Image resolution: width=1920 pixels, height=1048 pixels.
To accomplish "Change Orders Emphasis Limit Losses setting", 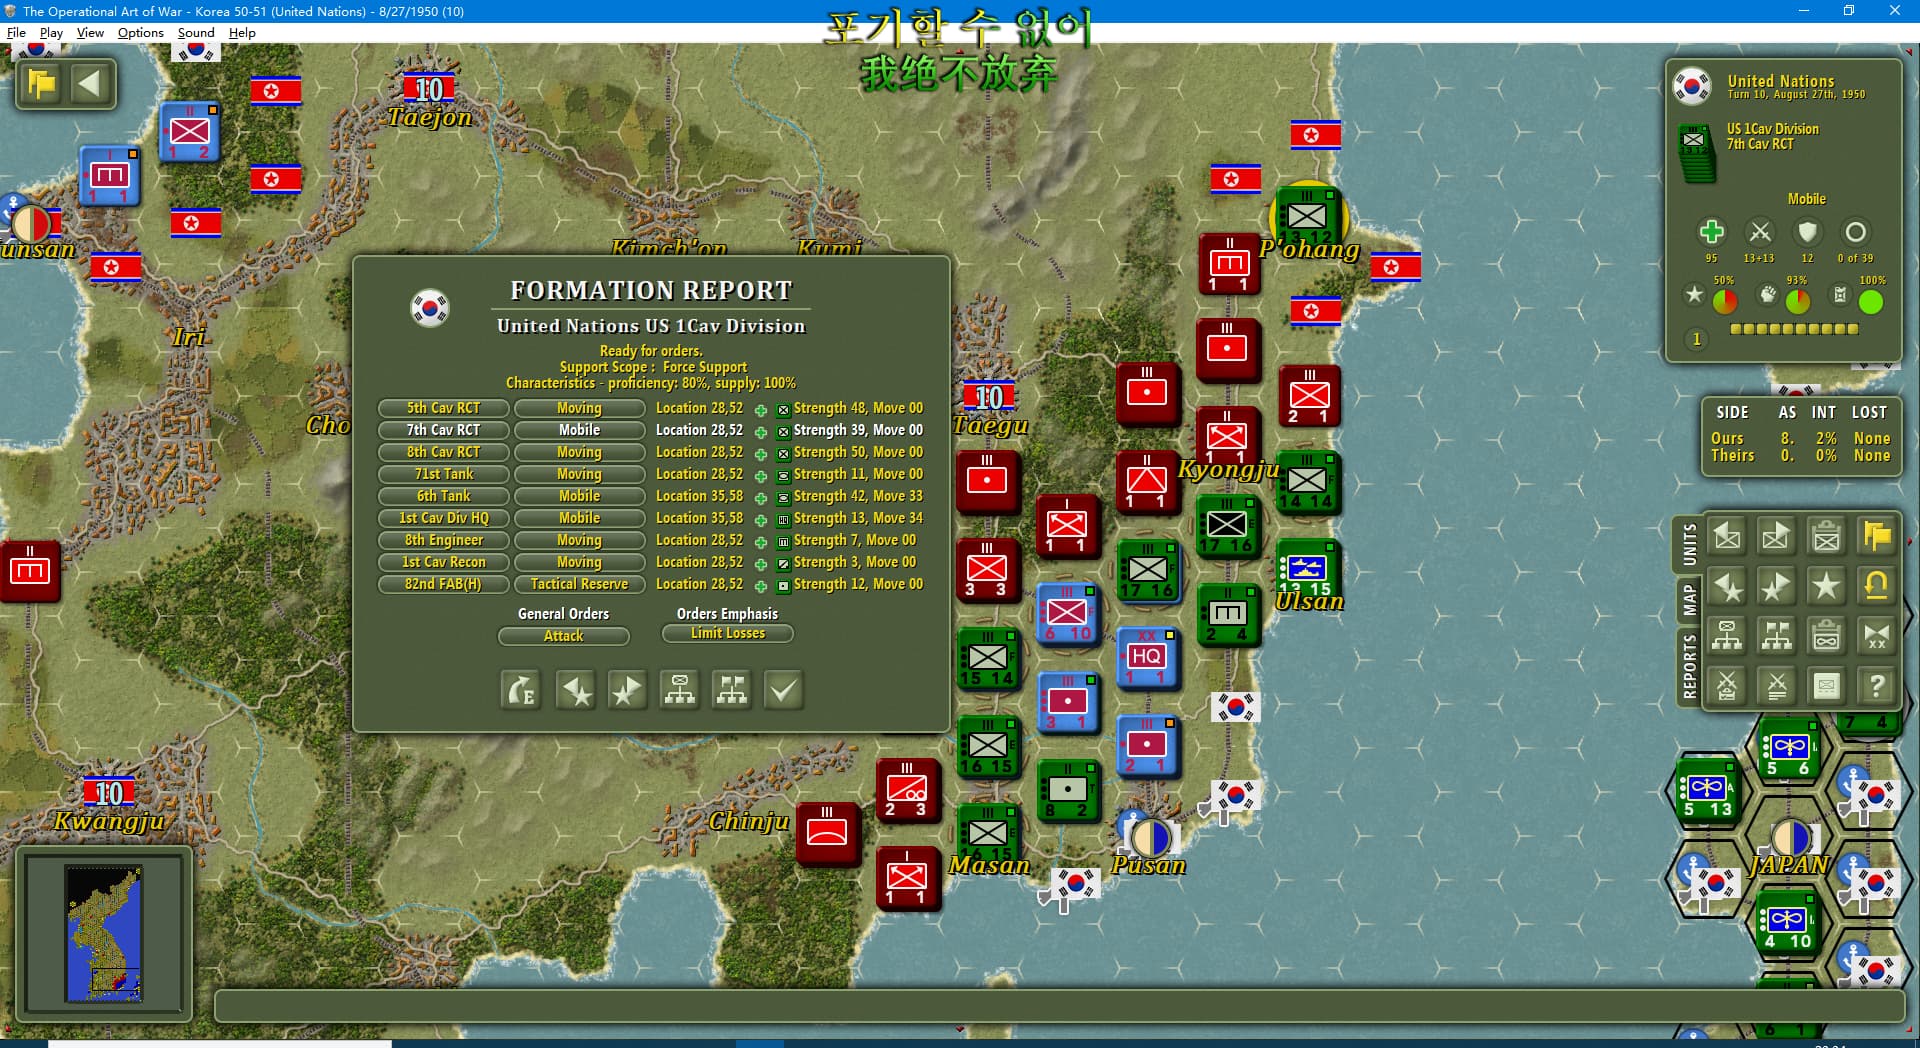I will 728,633.
